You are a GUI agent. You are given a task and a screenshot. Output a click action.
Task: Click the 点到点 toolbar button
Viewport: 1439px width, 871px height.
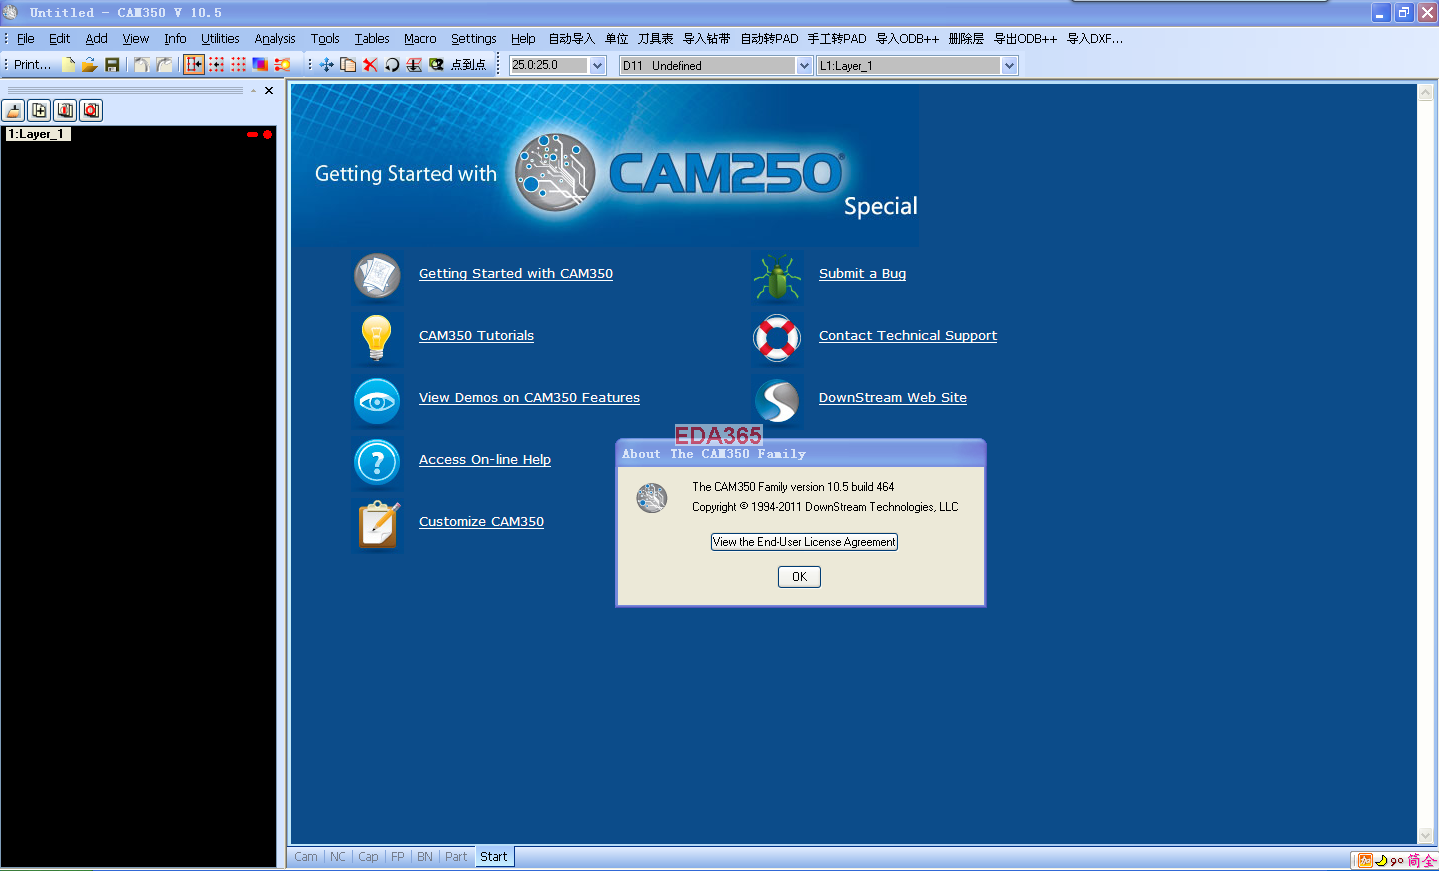click(468, 65)
